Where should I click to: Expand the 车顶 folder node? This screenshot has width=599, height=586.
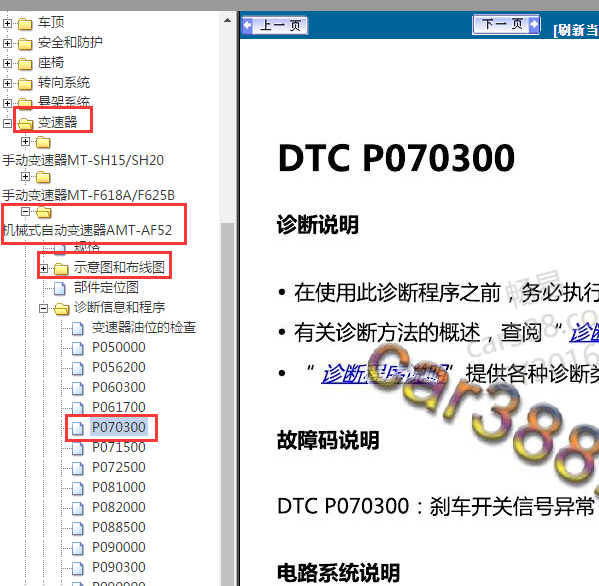coord(7,23)
